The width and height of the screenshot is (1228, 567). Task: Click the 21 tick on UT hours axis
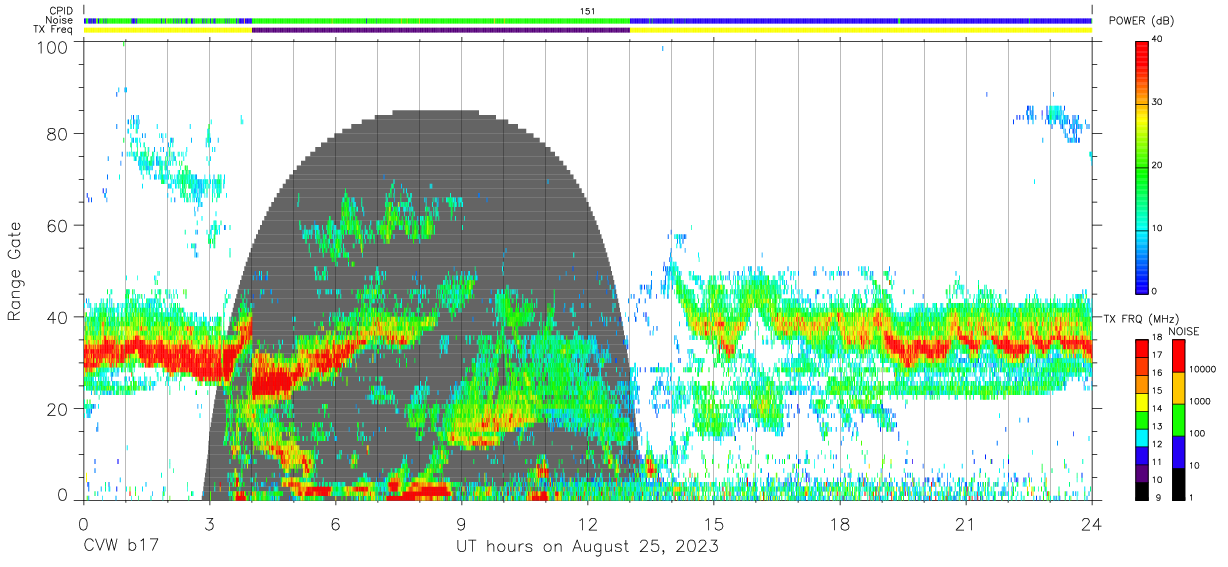coord(965,524)
